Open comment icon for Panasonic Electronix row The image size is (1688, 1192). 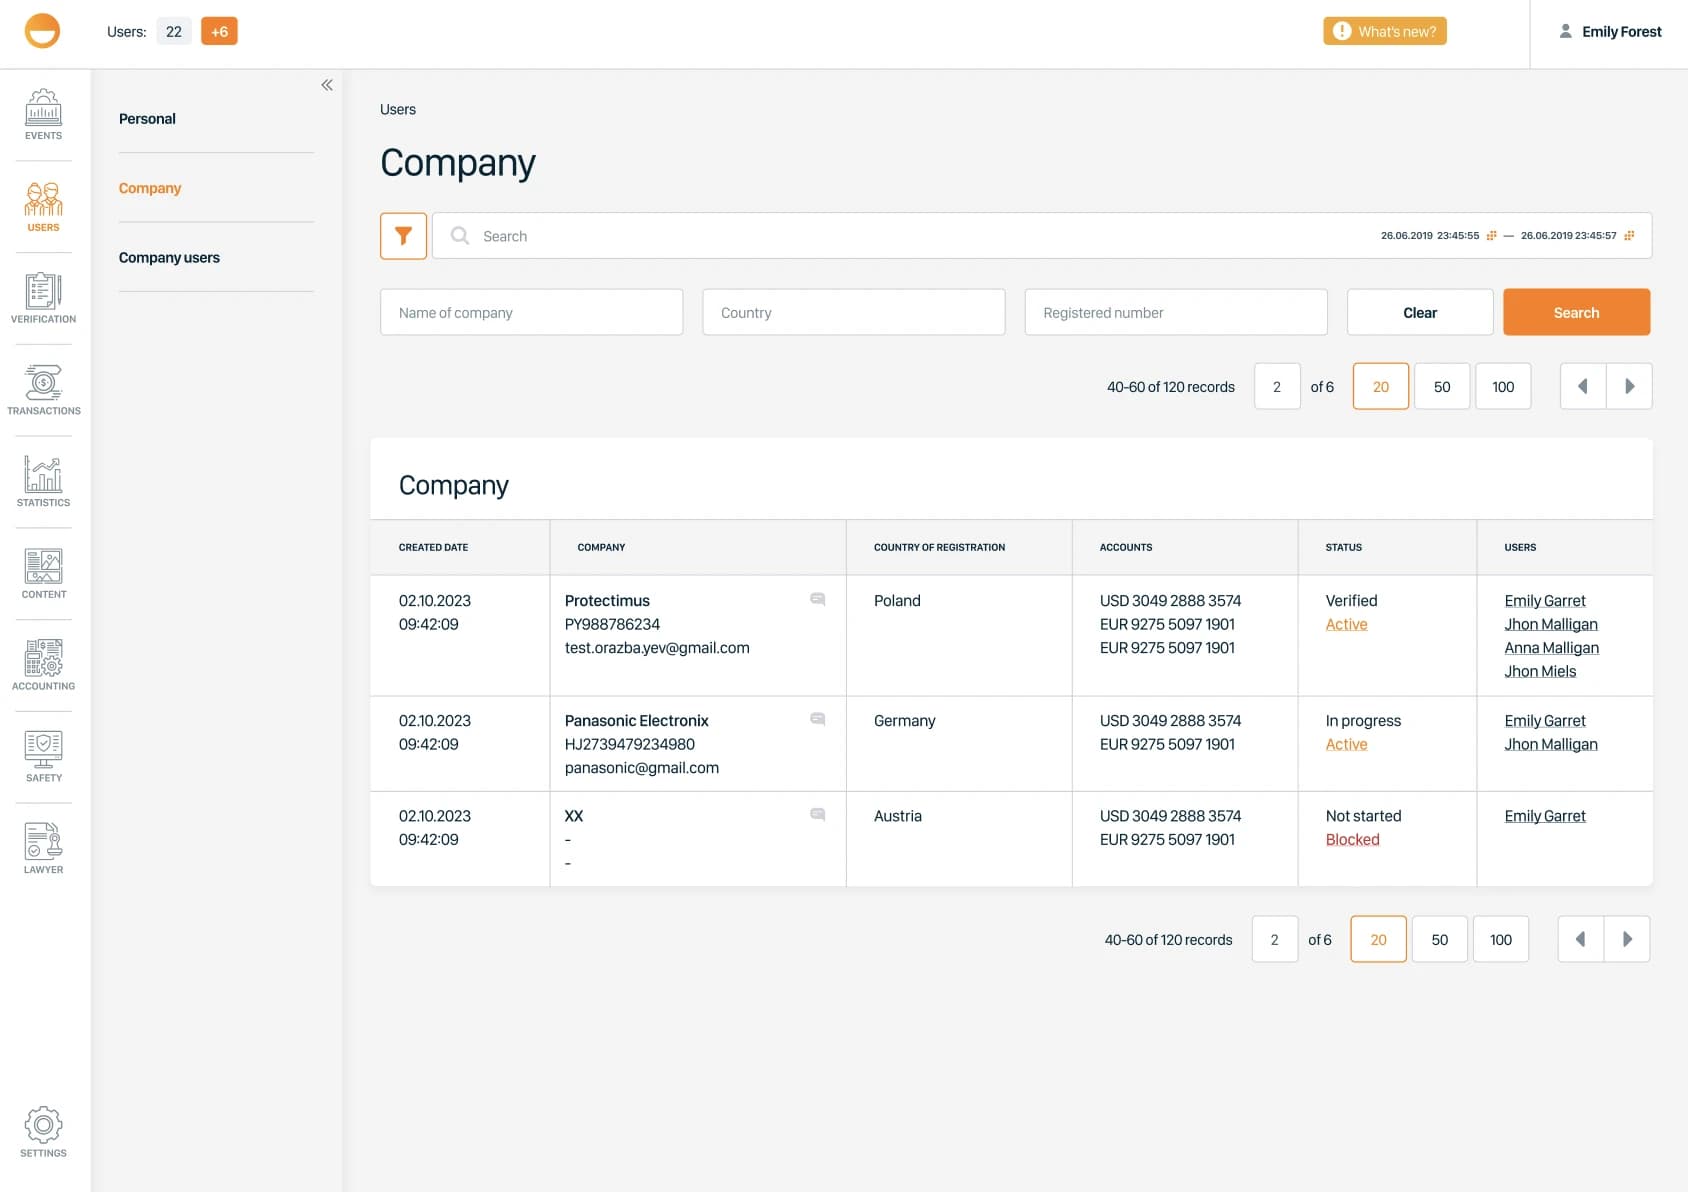817,719
